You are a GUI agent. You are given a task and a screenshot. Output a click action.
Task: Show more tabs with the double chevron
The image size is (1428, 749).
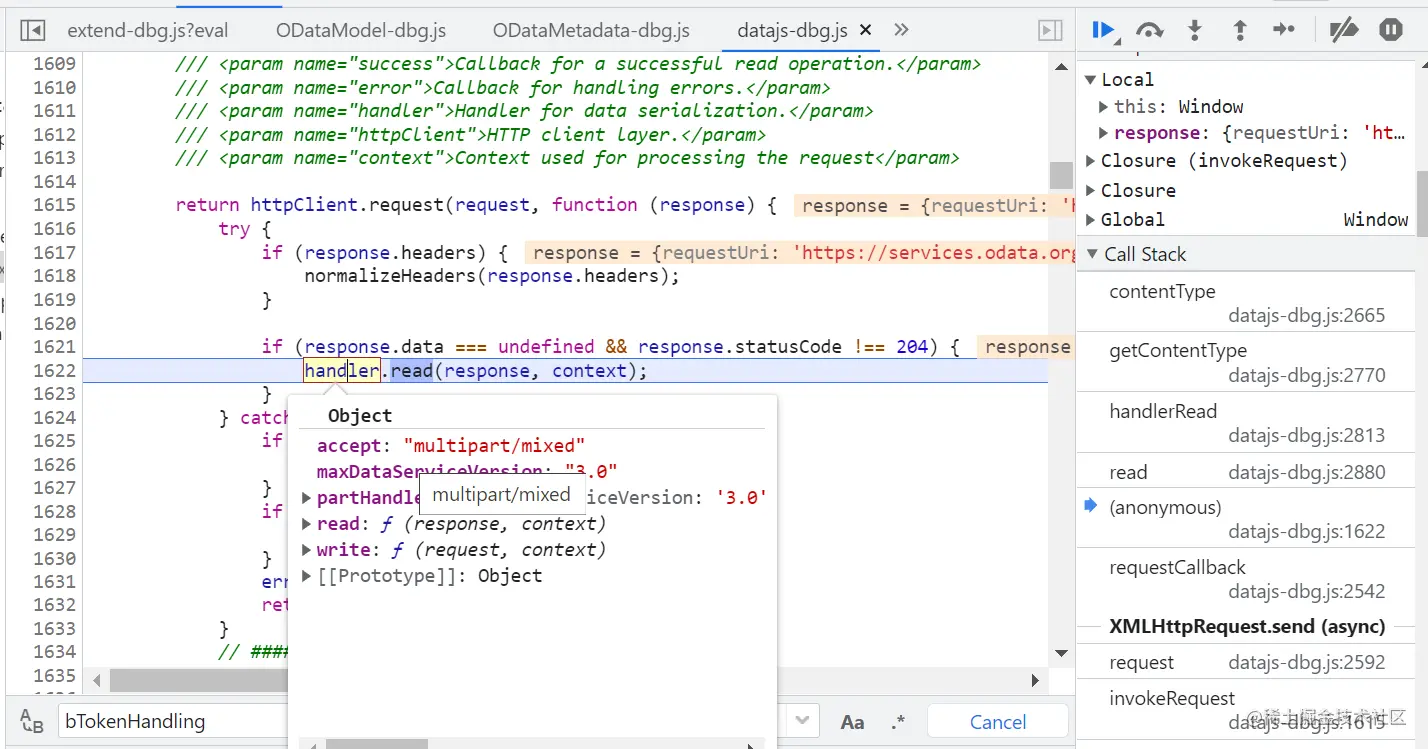(x=901, y=30)
